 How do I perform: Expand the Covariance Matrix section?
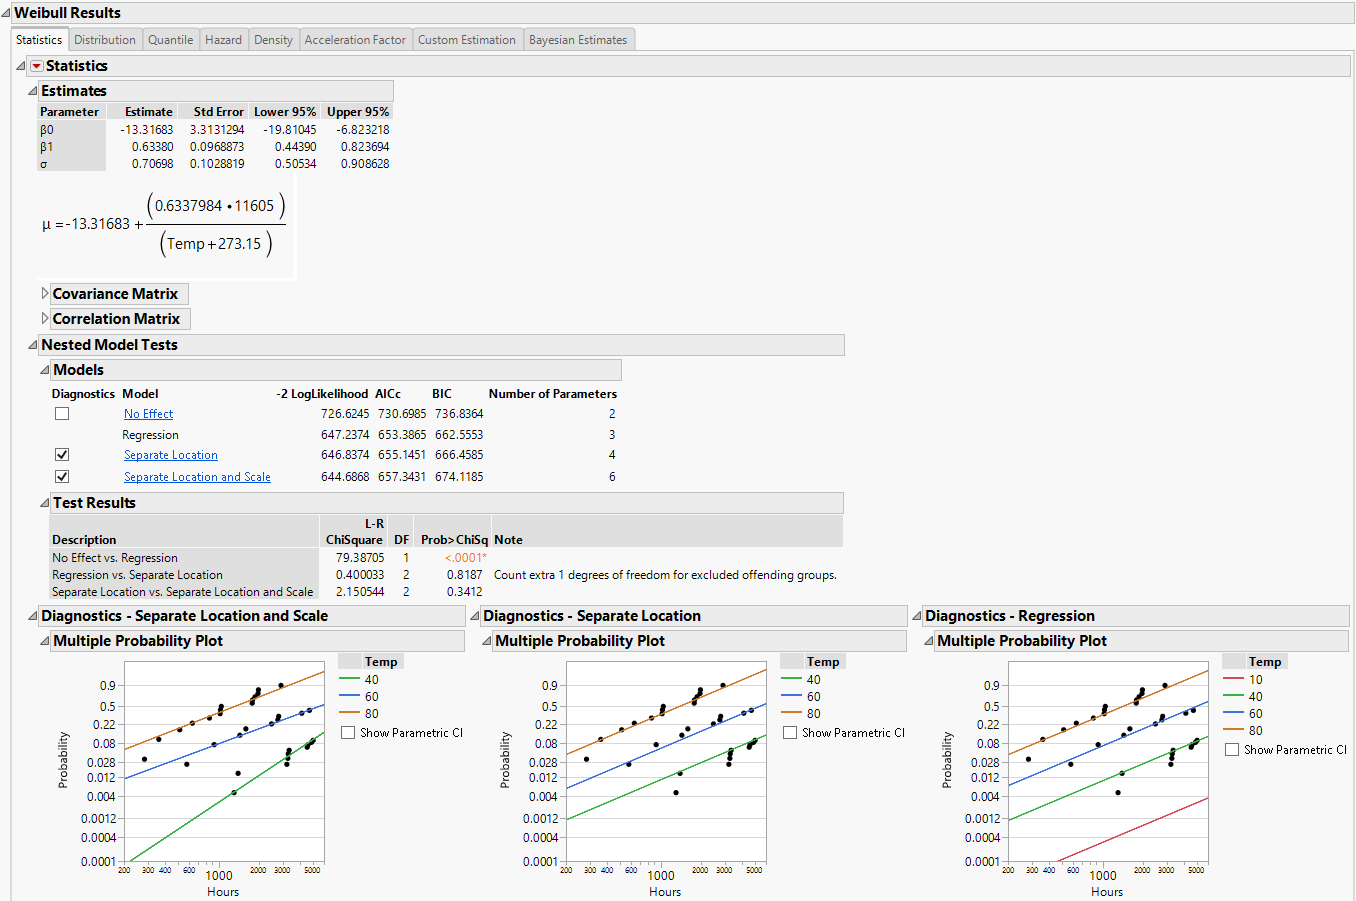tap(45, 294)
